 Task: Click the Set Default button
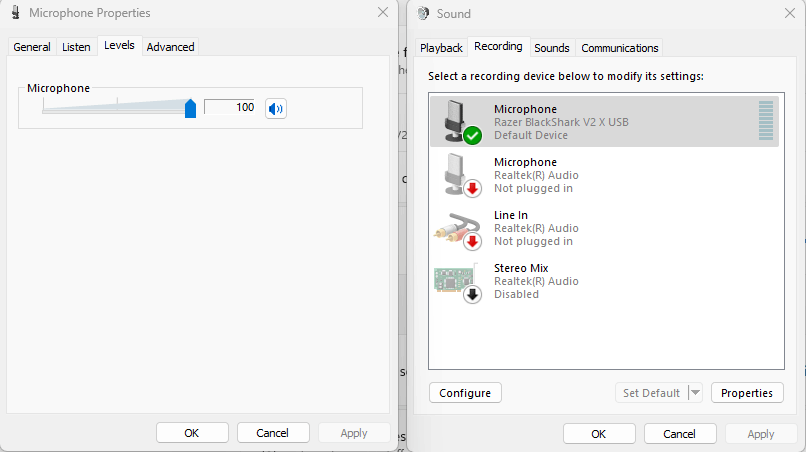click(651, 393)
